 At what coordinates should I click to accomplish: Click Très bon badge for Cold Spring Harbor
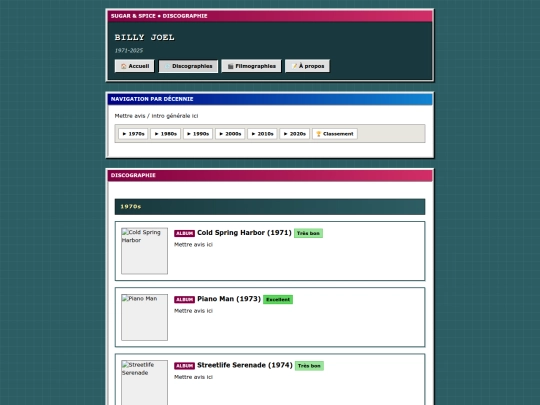click(x=308, y=233)
